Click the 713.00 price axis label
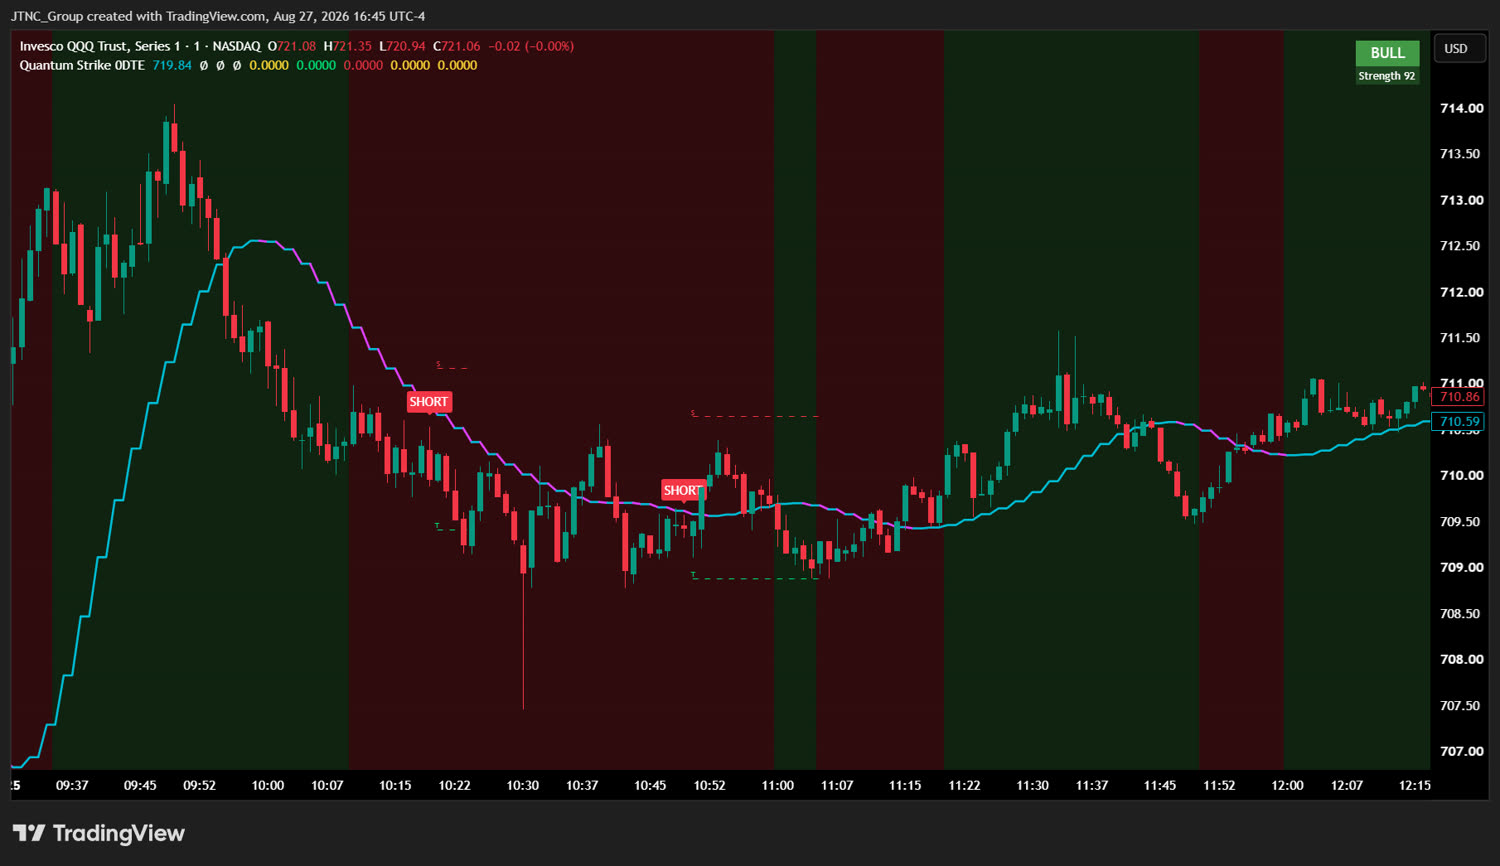Image resolution: width=1500 pixels, height=866 pixels. [x=1461, y=200]
